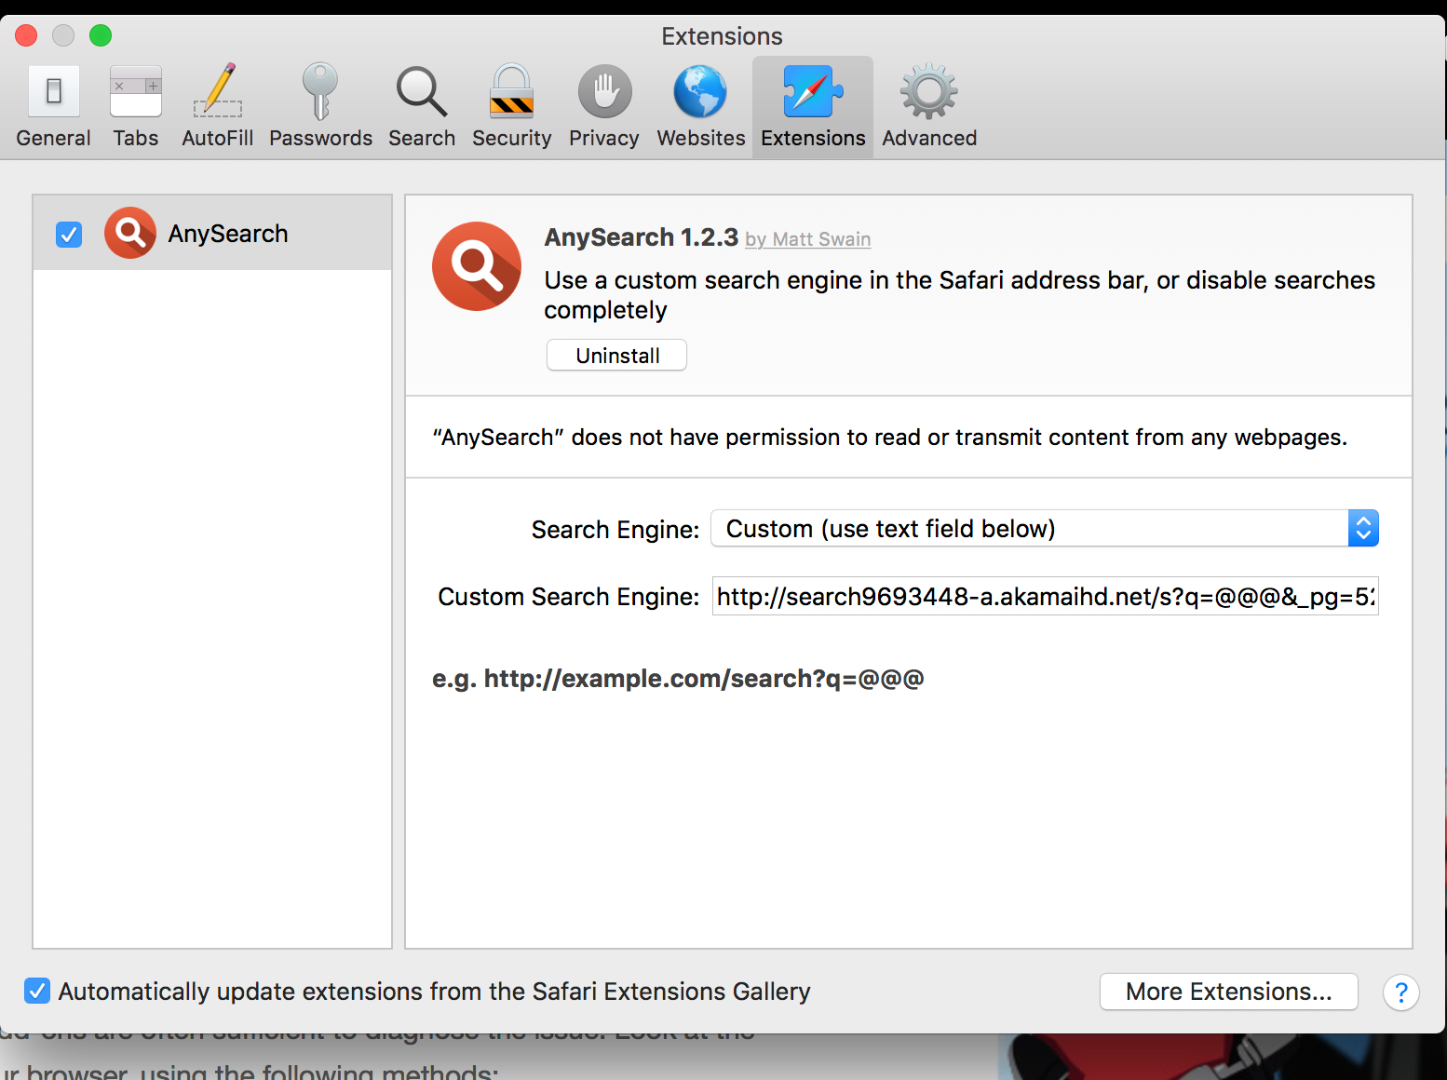Uninstall the AnySearch extension
This screenshot has width=1447, height=1080.
point(617,355)
